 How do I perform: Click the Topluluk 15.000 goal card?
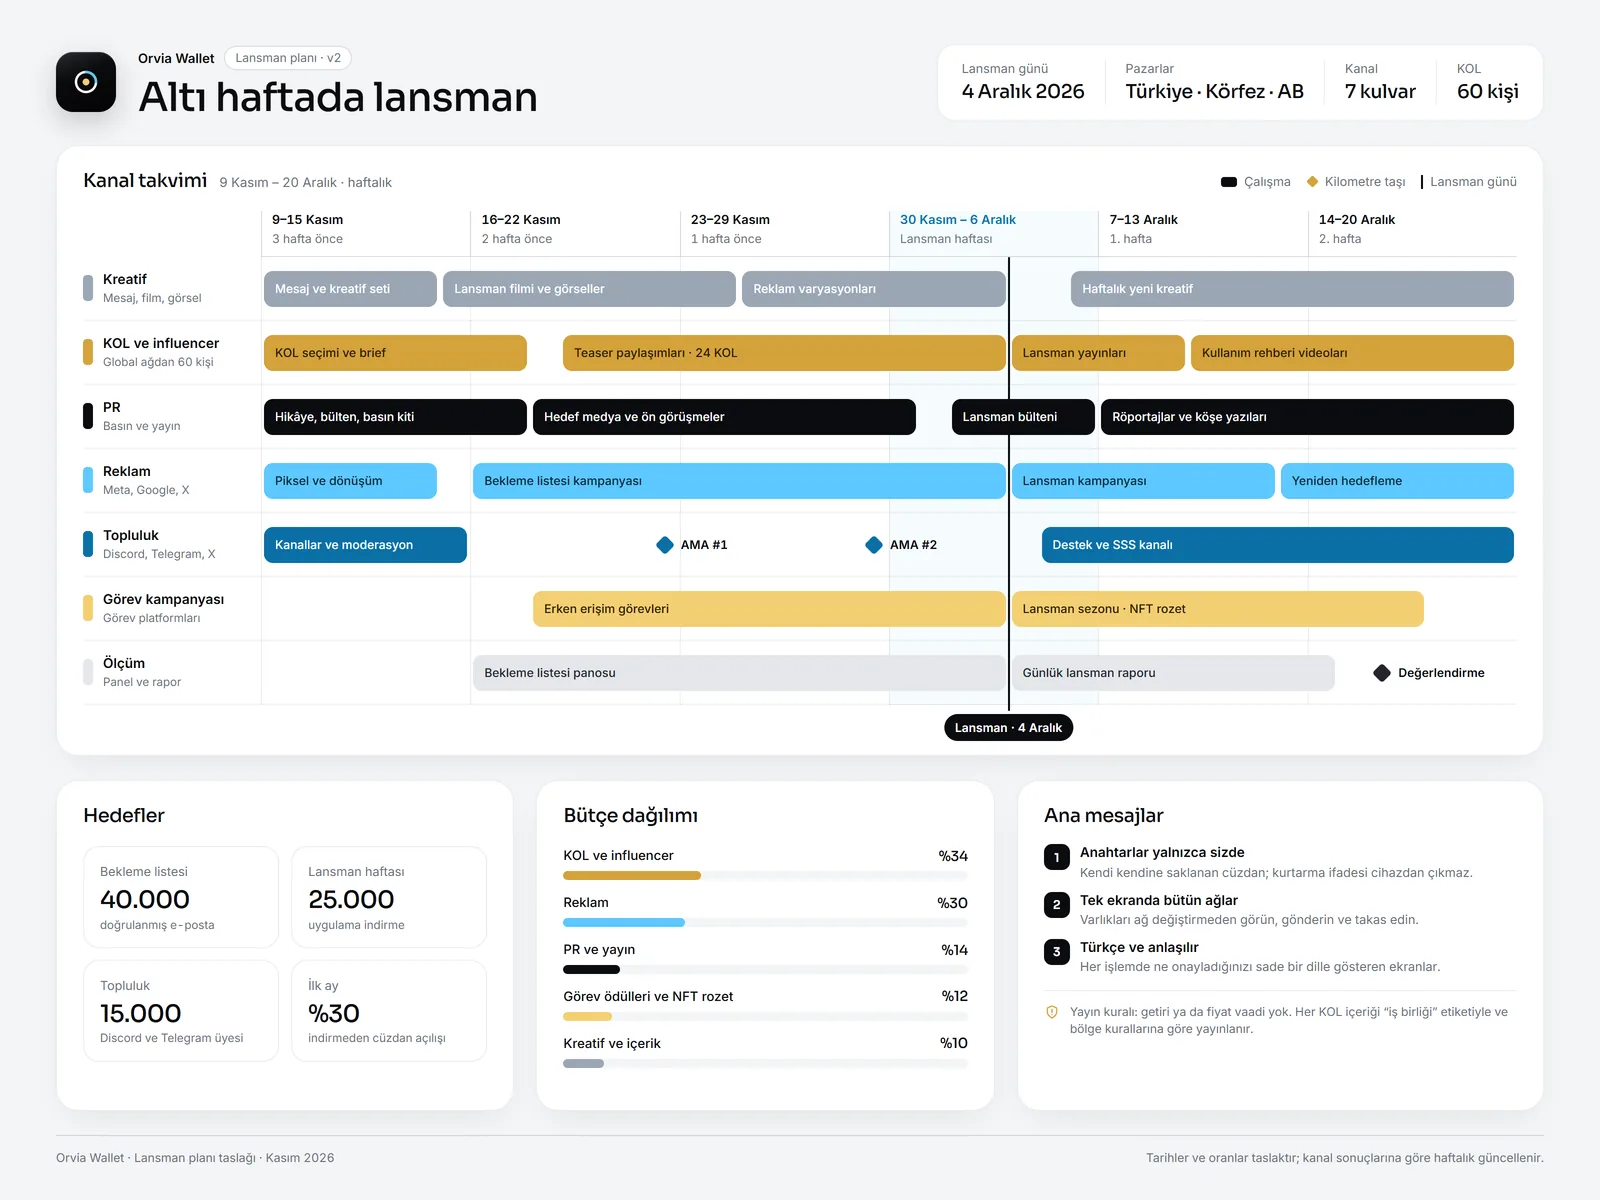(x=181, y=1011)
